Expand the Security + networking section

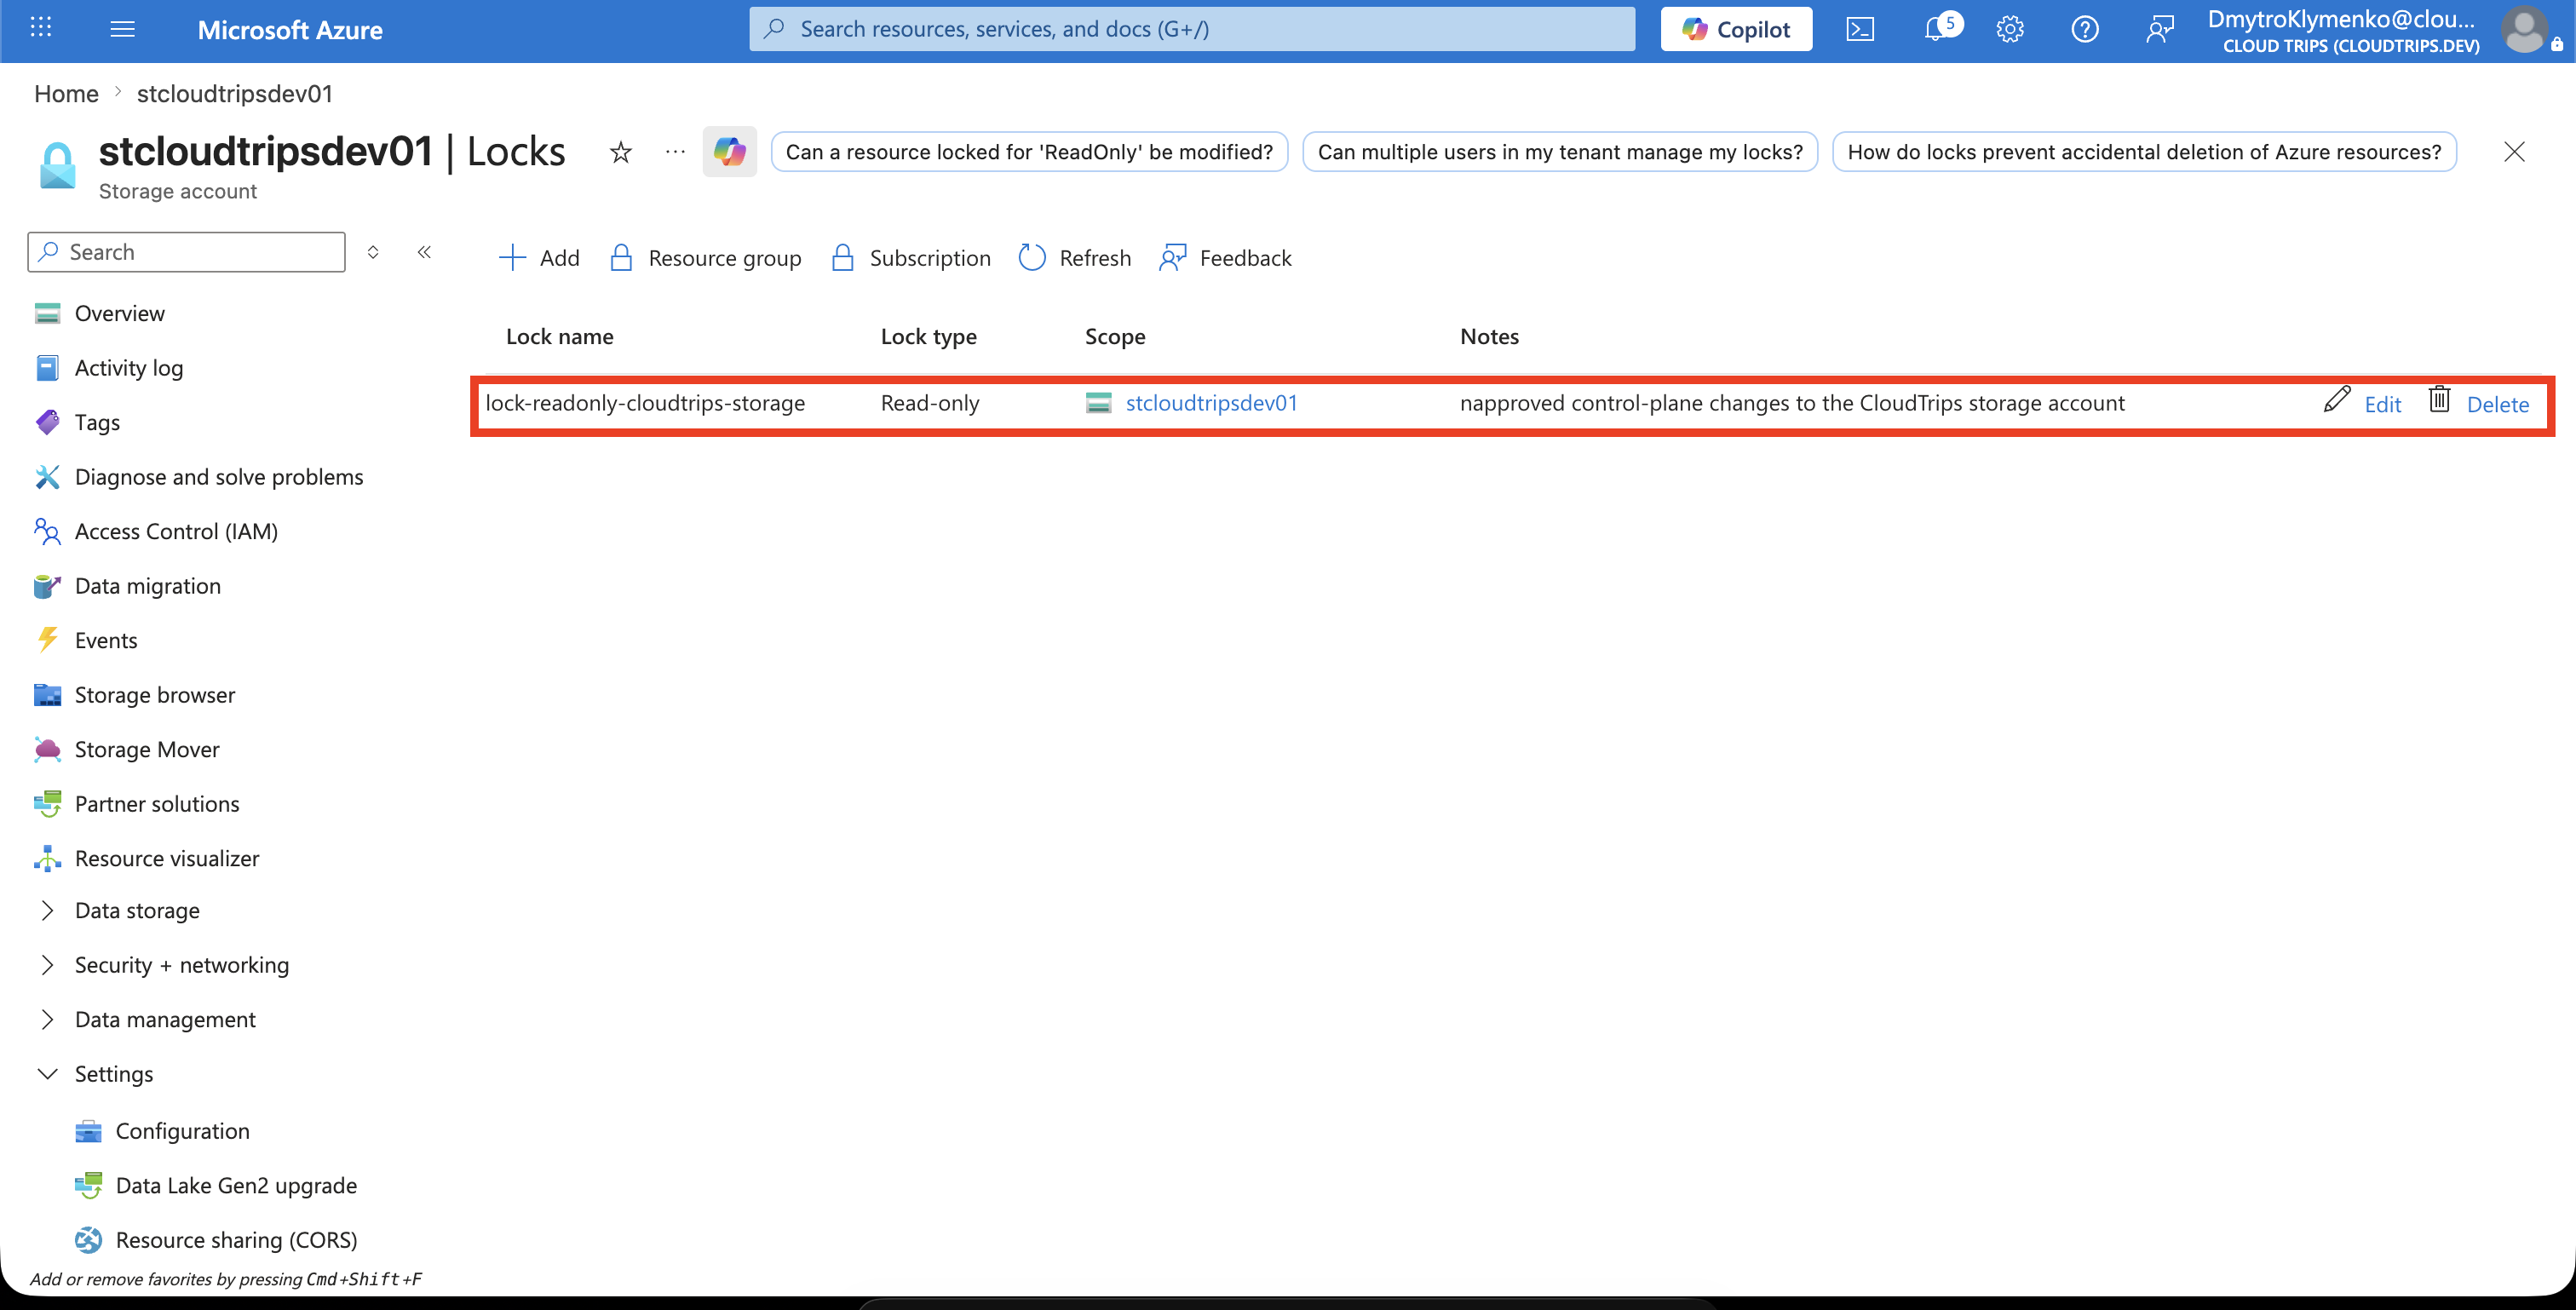(x=47, y=965)
